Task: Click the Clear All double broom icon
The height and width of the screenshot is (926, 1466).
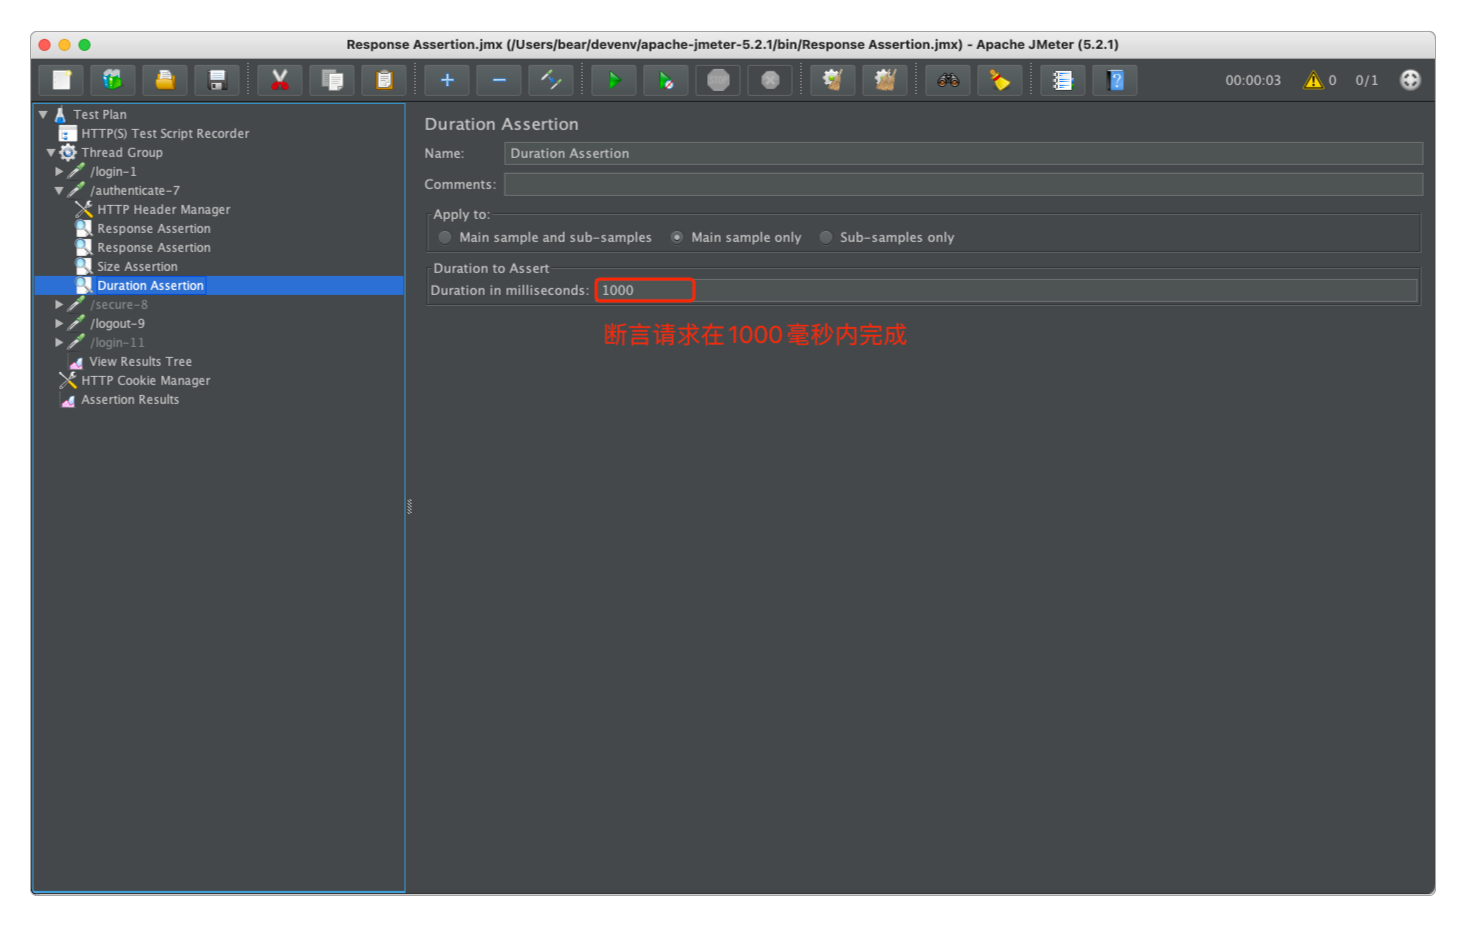Action: pyautogui.click(x=885, y=80)
